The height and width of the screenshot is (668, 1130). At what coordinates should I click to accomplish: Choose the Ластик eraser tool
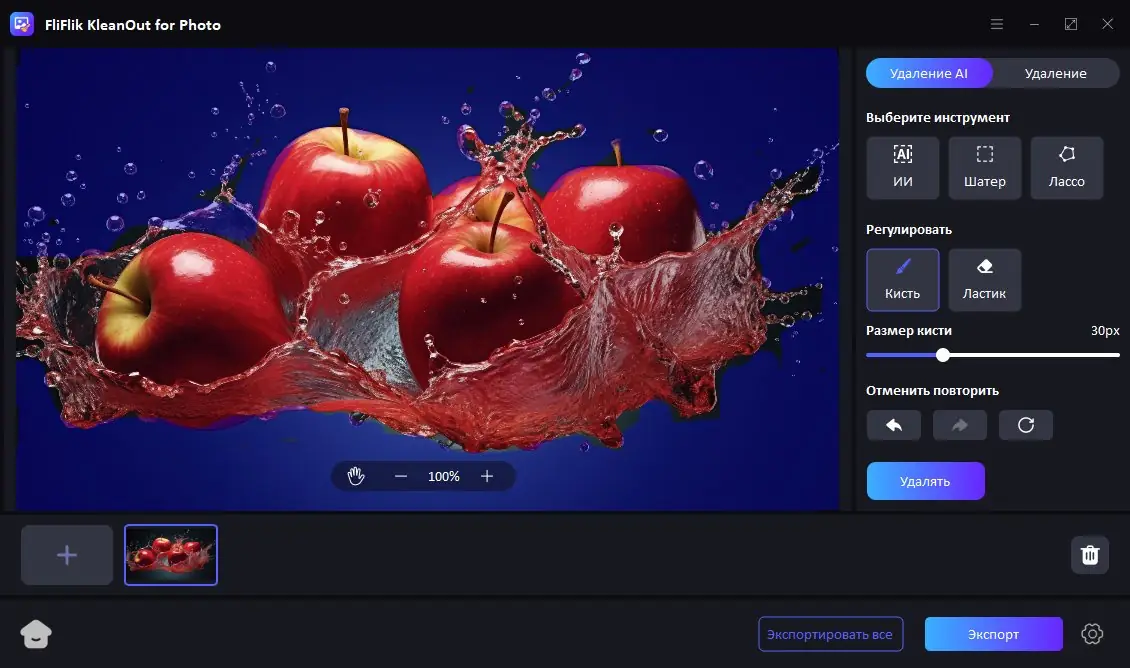pyautogui.click(x=984, y=280)
